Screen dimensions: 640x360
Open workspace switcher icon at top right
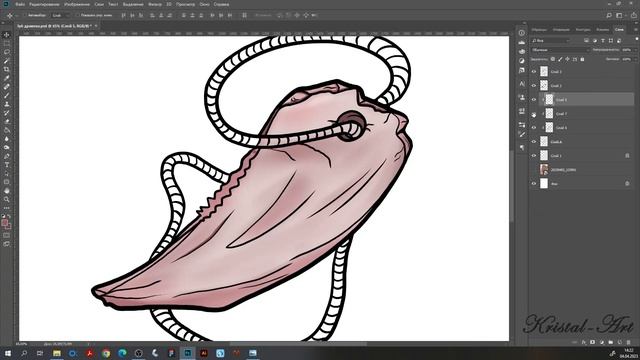coord(620,16)
